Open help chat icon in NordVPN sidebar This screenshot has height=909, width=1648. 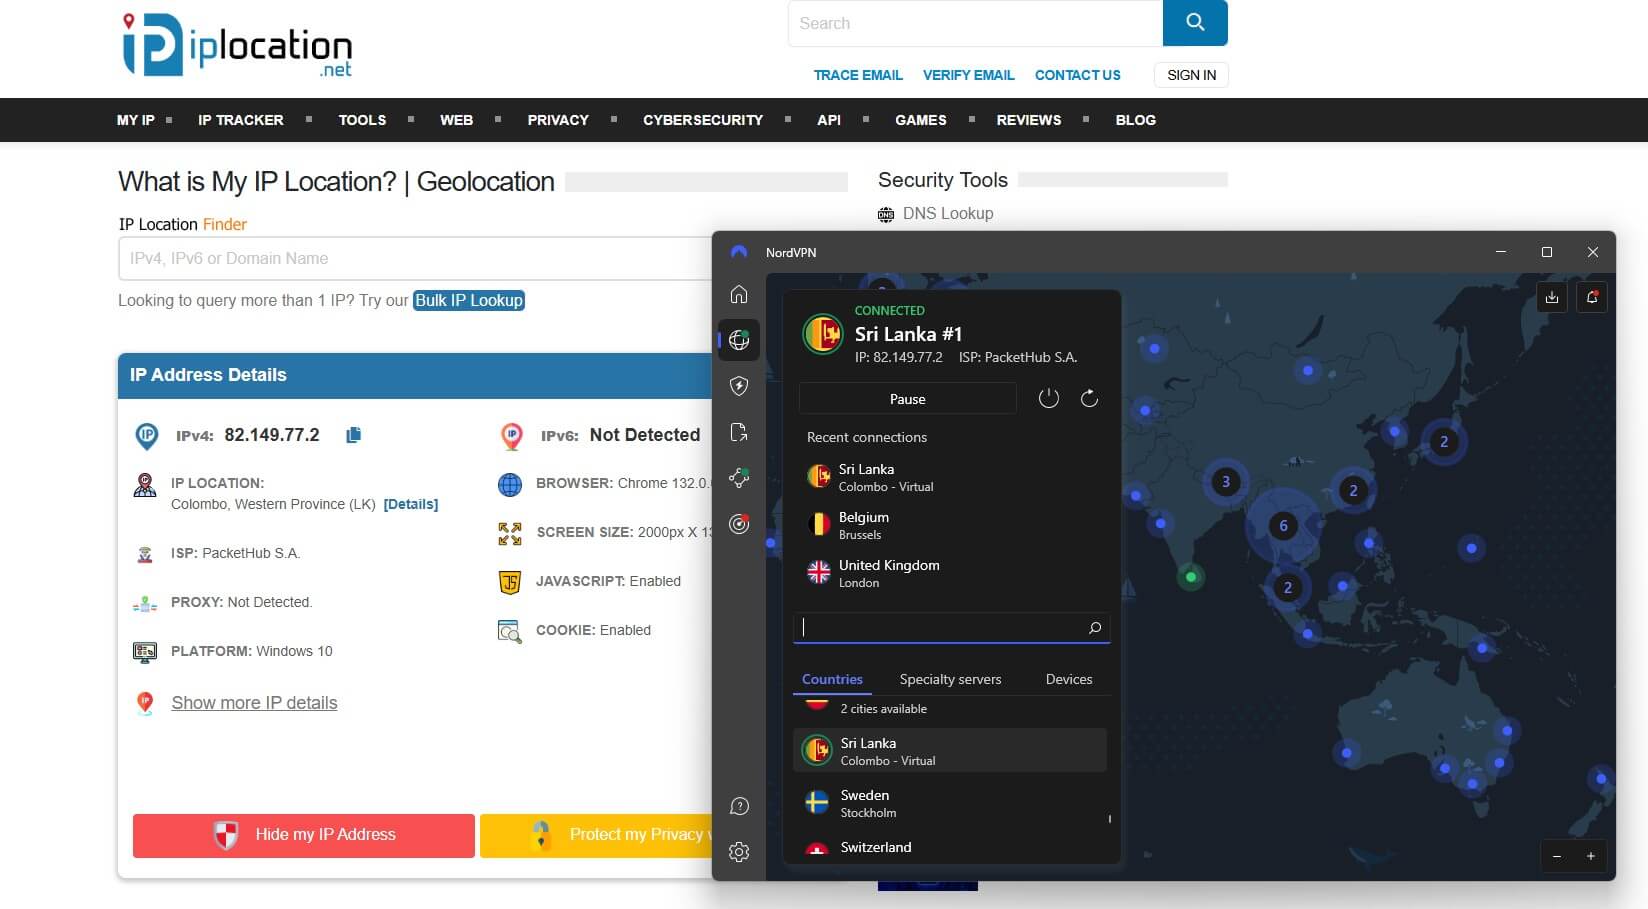click(739, 806)
